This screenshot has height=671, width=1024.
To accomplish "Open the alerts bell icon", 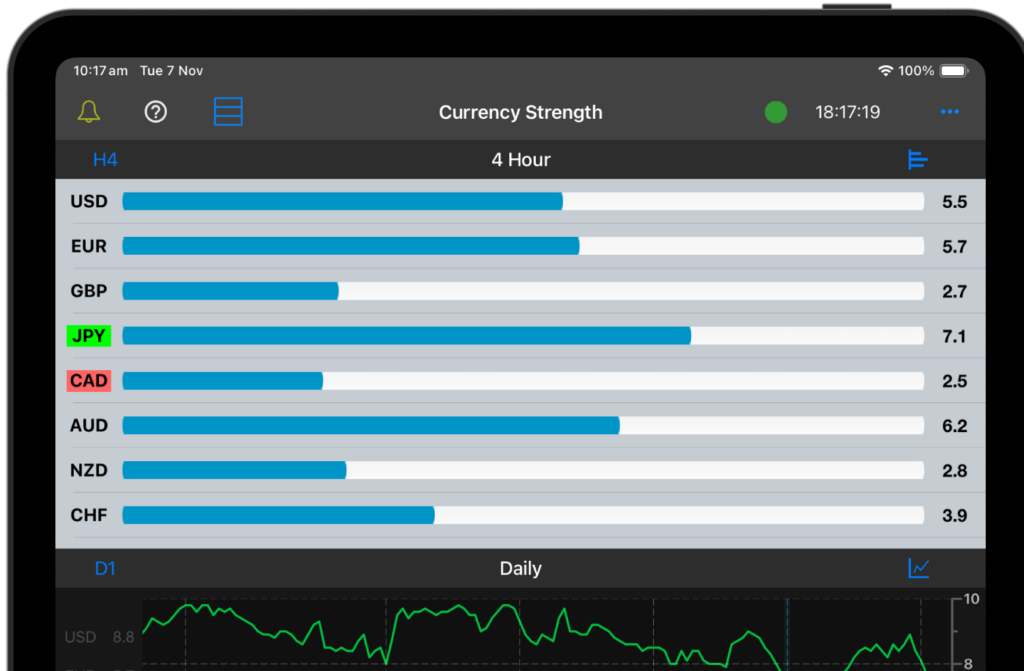I will 89,111.
